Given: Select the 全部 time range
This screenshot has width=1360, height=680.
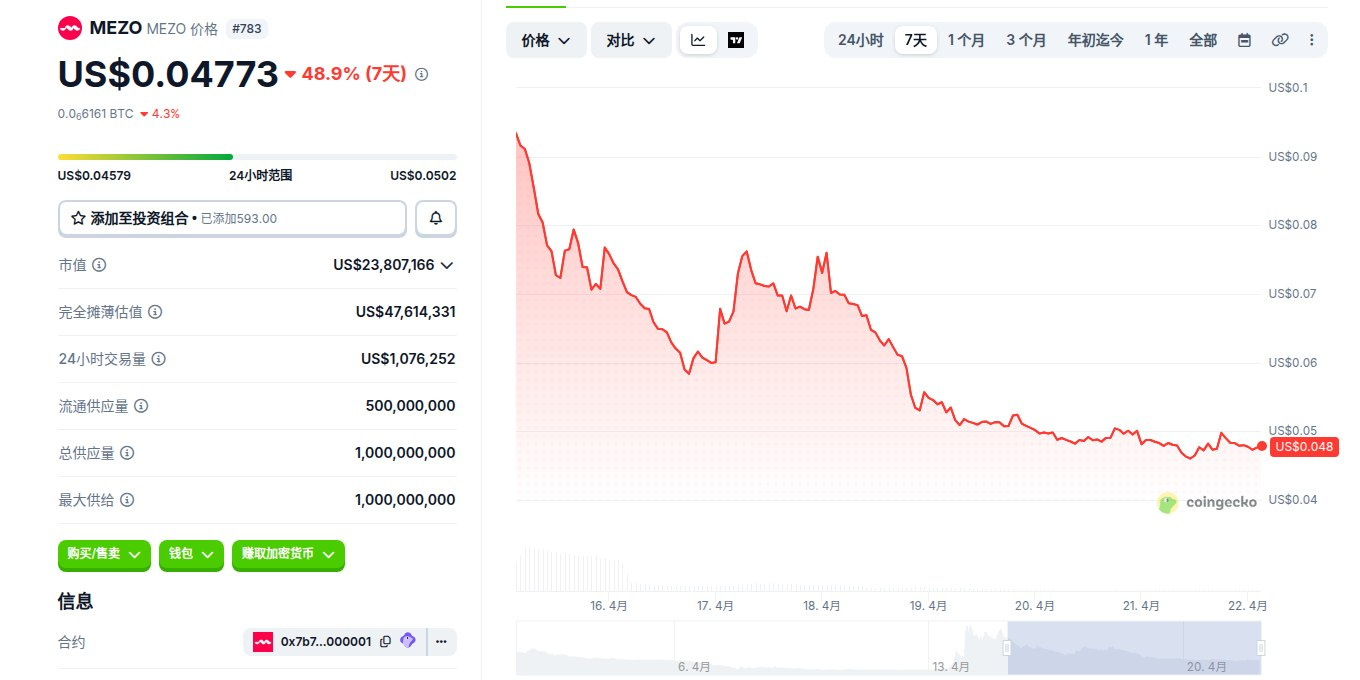Looking at the screenshot, I should 1203,40.
